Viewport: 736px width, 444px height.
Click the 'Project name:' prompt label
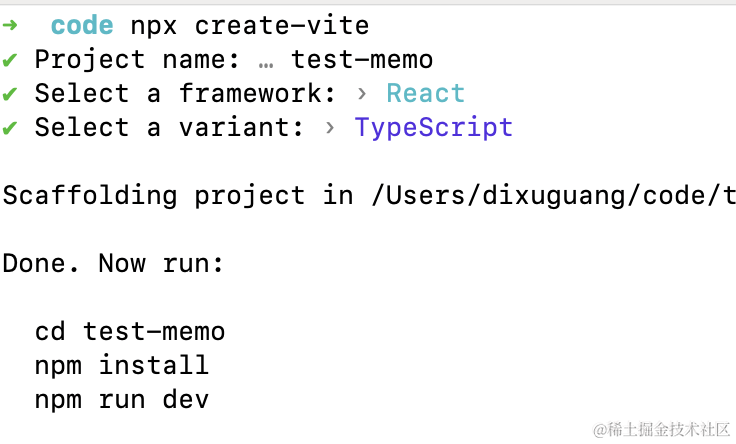click(x=138, y=60)
